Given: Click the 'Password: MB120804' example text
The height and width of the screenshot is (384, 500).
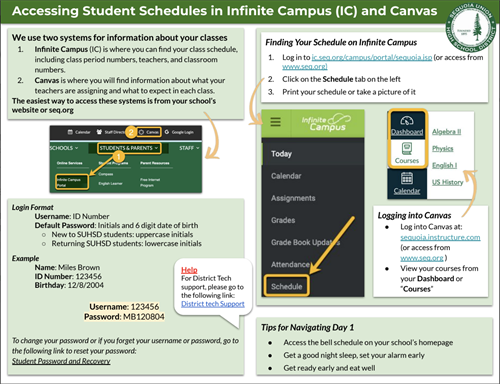Looking at the screenshot, I should 124,317.
